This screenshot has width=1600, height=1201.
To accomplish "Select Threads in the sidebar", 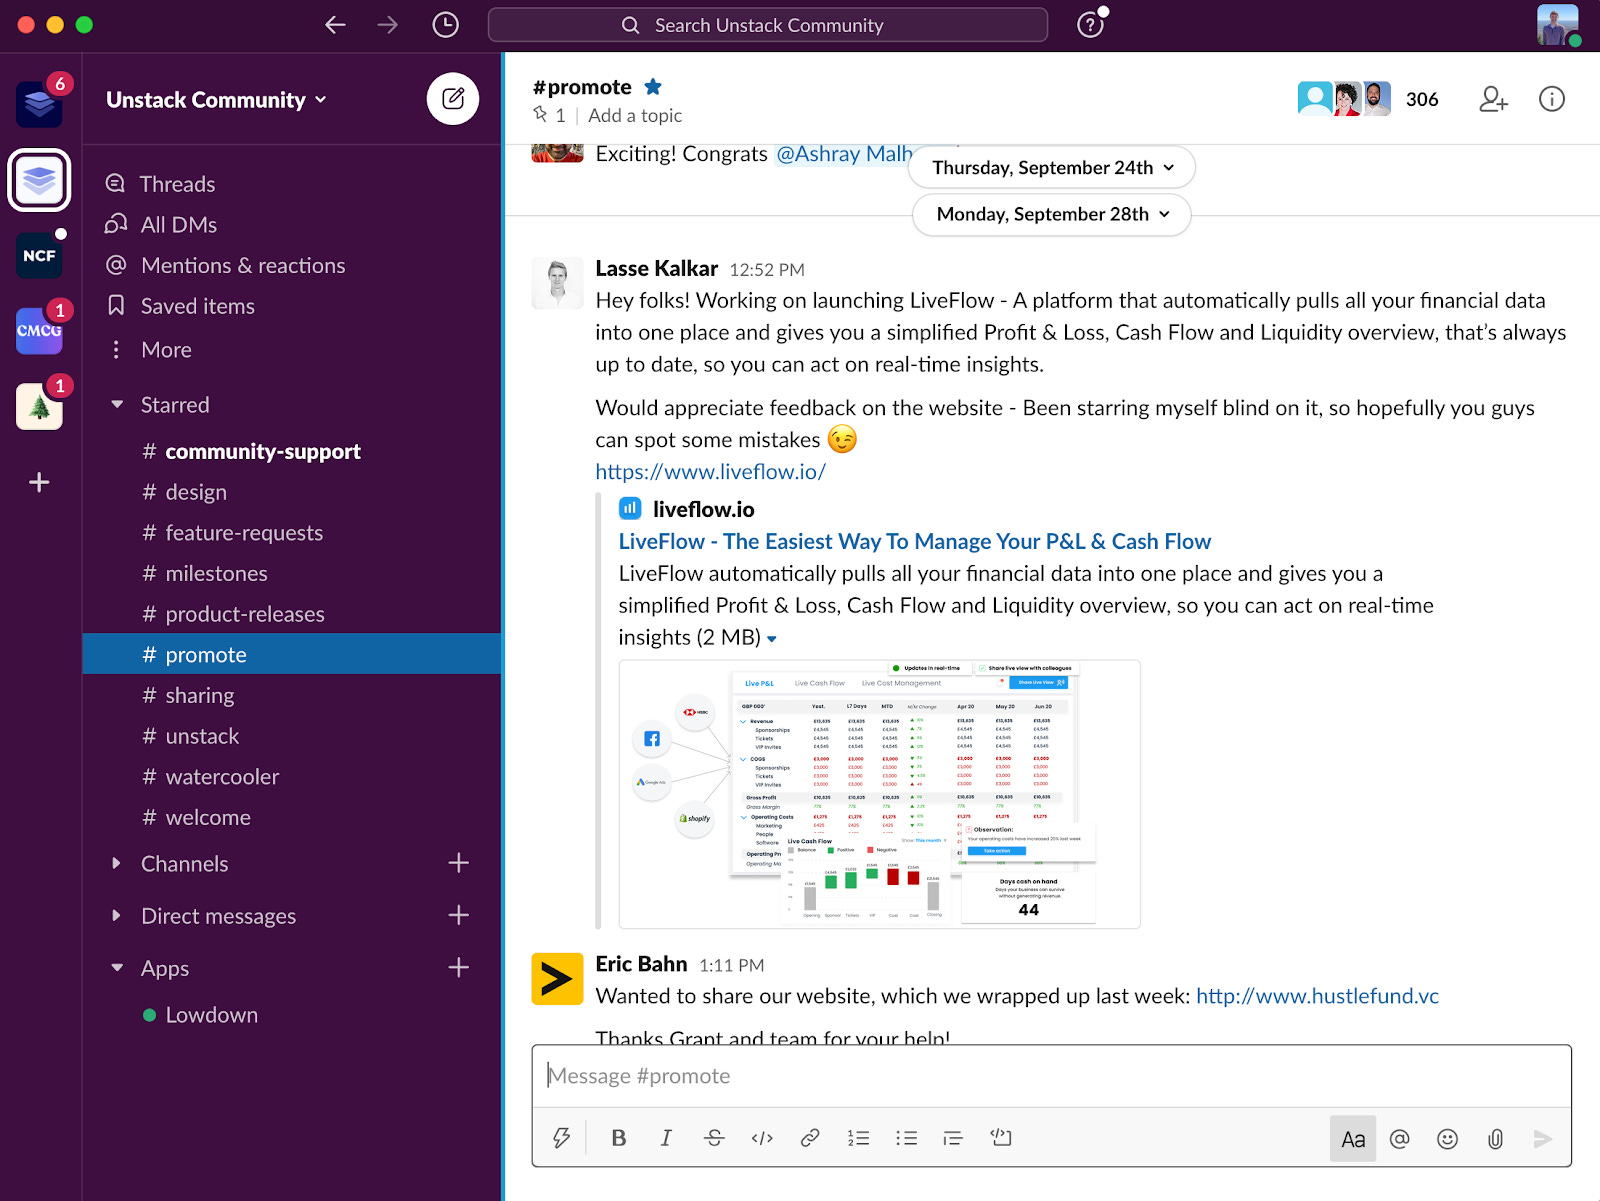I will [177, 183].
